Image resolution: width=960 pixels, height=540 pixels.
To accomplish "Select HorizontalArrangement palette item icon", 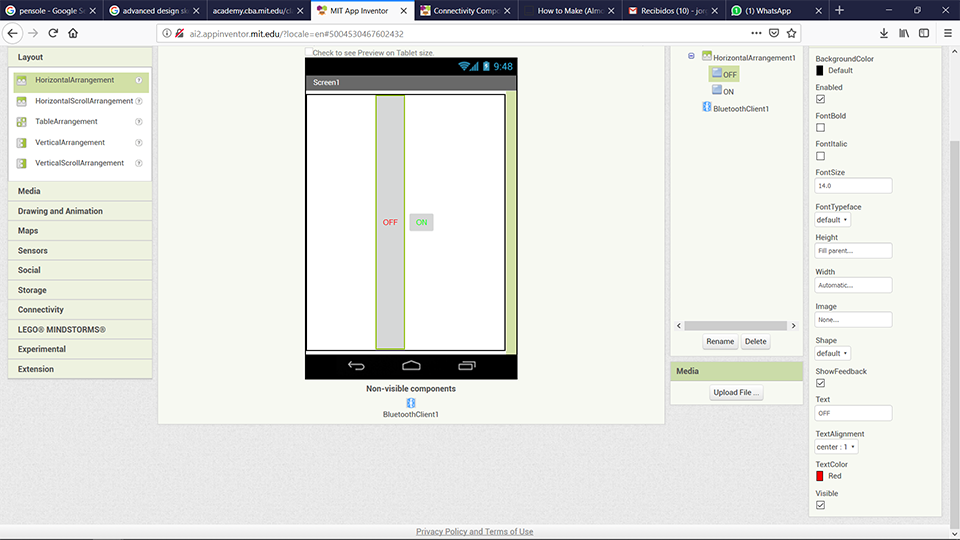I will (x=21, y=80).
